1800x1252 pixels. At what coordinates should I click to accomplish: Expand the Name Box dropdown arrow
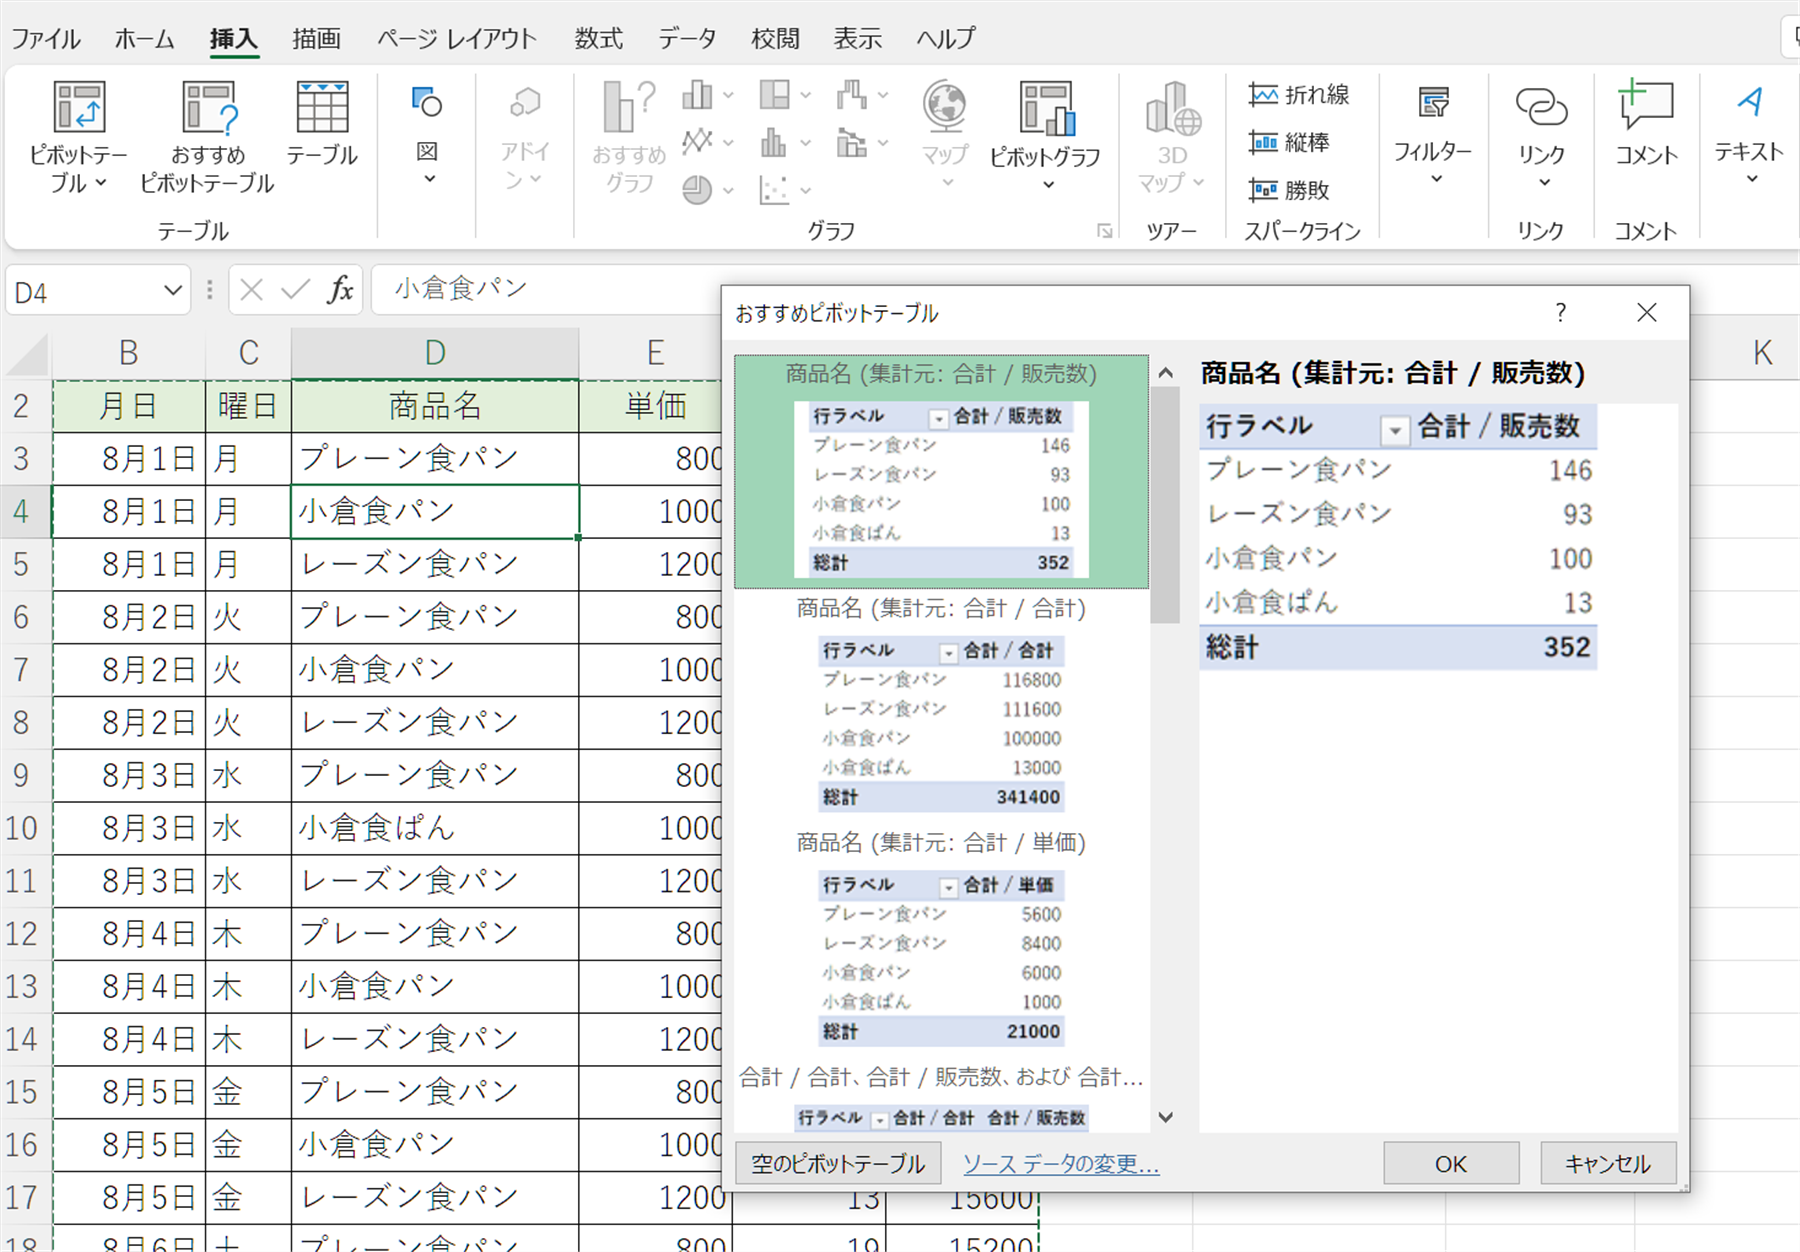click(172, 291)
